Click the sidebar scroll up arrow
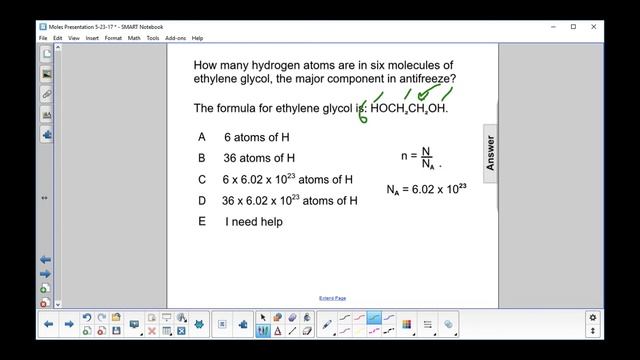 click(x=58, y=47)
